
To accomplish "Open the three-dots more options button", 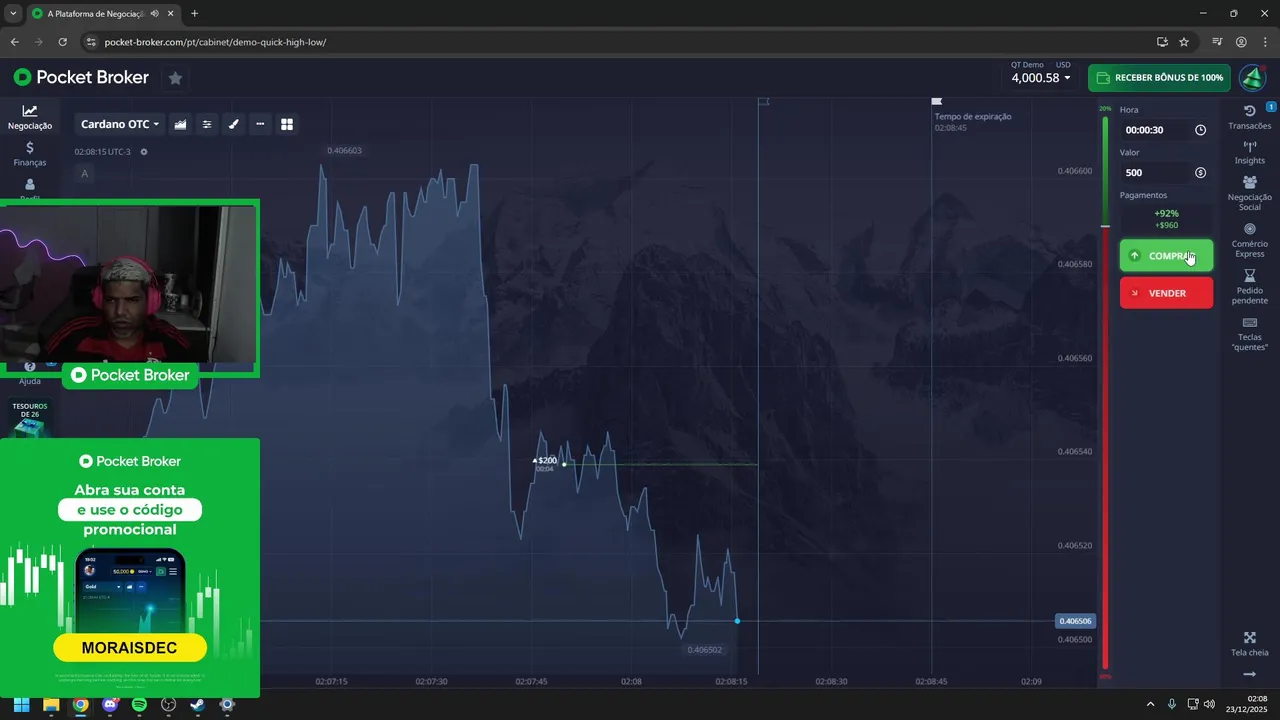I will (x=260, y=124).
